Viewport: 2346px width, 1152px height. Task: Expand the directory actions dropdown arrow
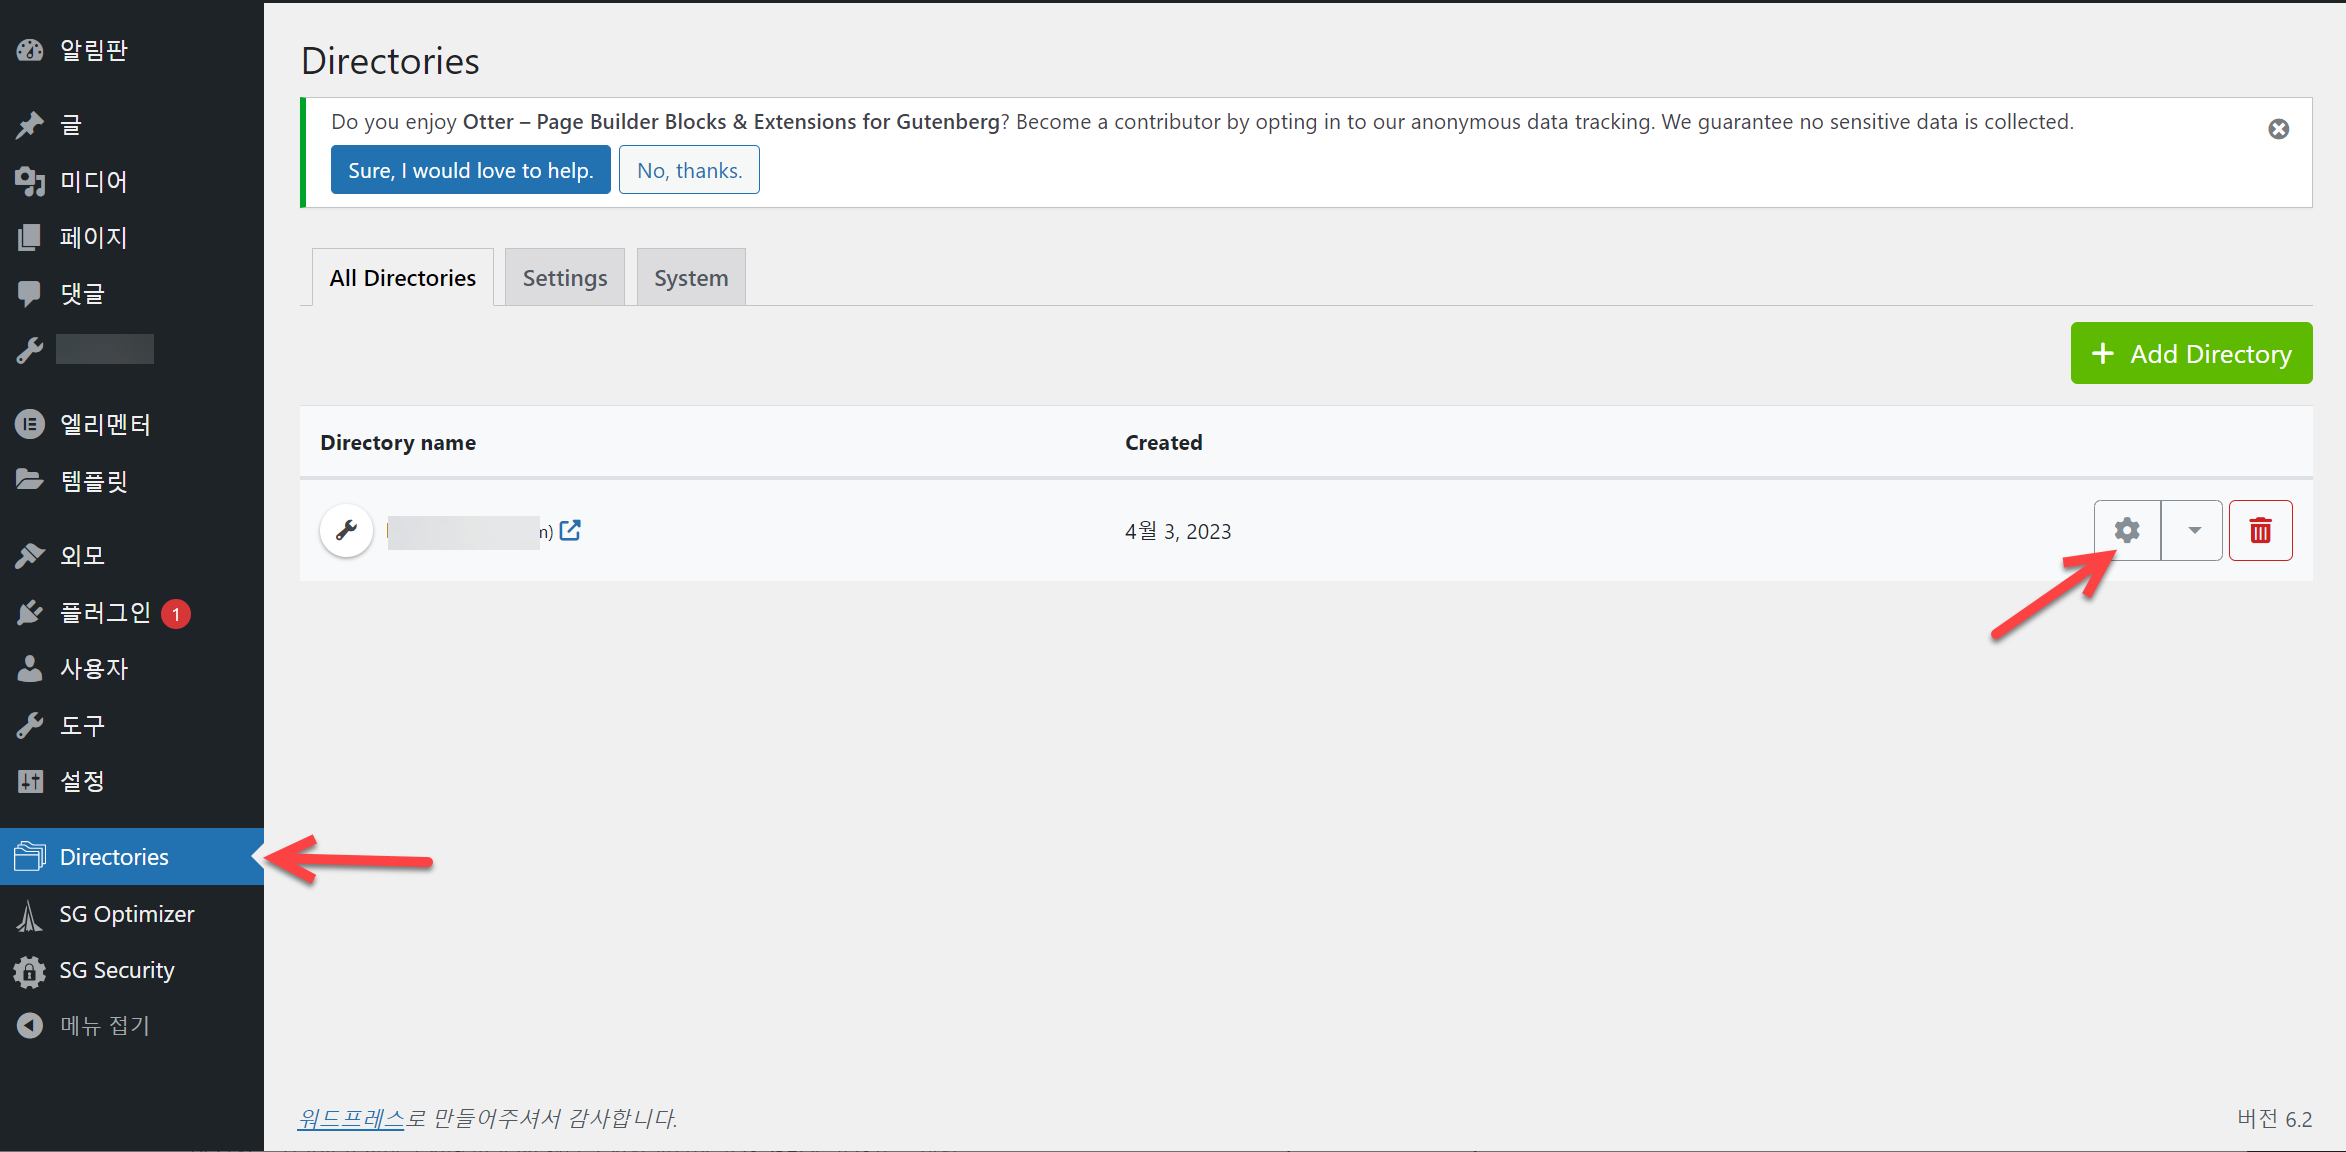coord(2194,530)
